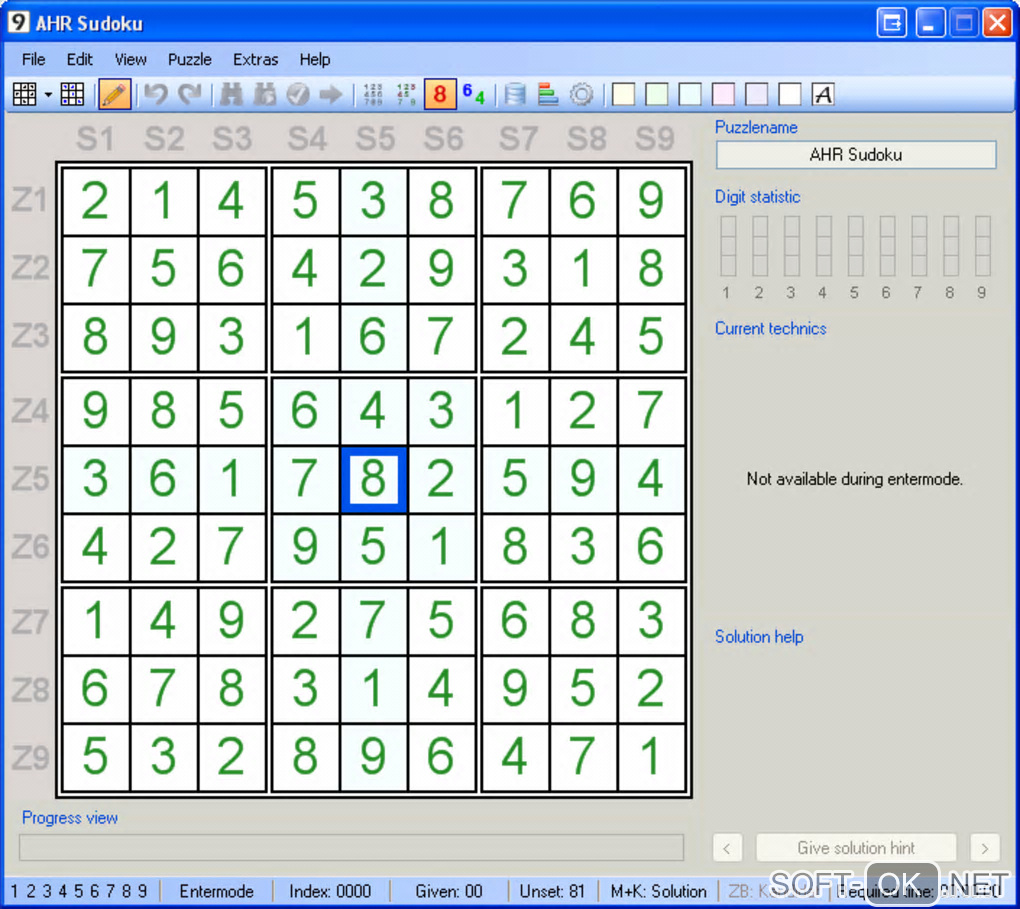Open the Extras menu
Screen dimensions: 1020x909
point(255,59)
